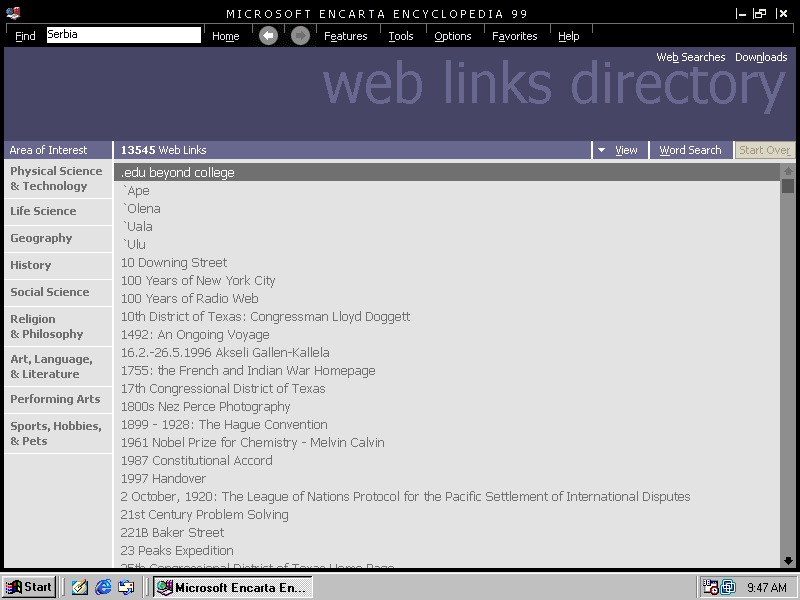Open the Tools menu

tap(401, 36)
